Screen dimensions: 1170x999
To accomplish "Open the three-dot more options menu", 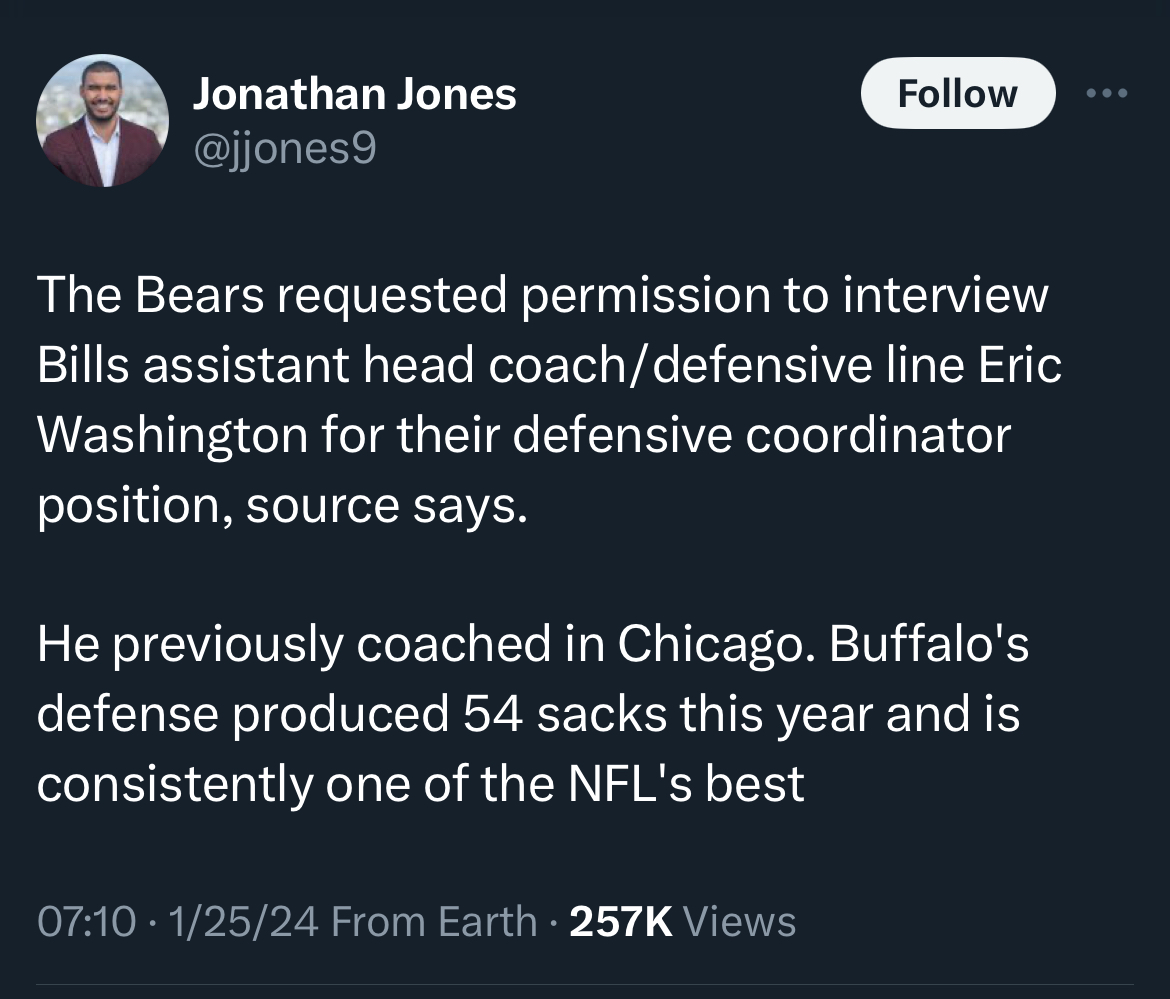I will tap(1107, 93).
